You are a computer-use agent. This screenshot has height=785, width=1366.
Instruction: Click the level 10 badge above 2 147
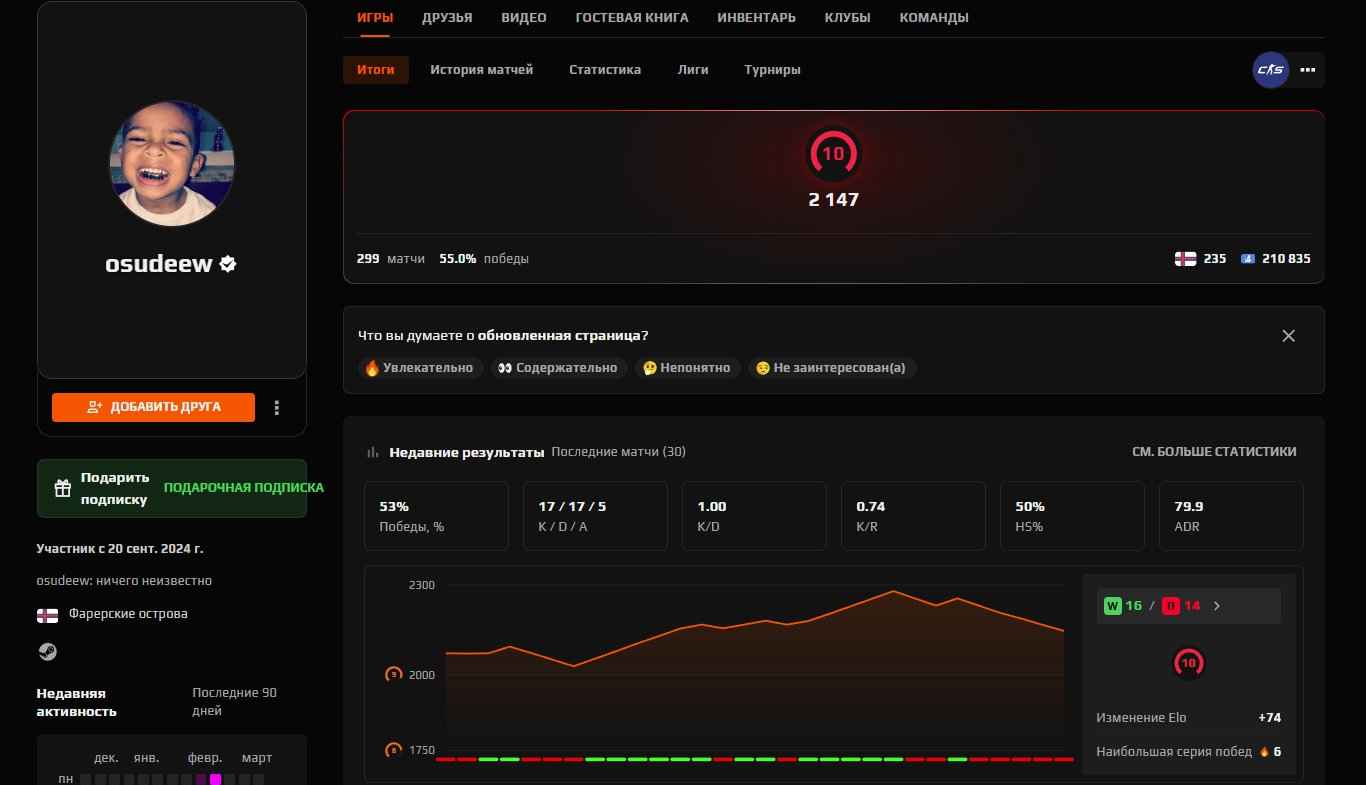tap(833, 154)
